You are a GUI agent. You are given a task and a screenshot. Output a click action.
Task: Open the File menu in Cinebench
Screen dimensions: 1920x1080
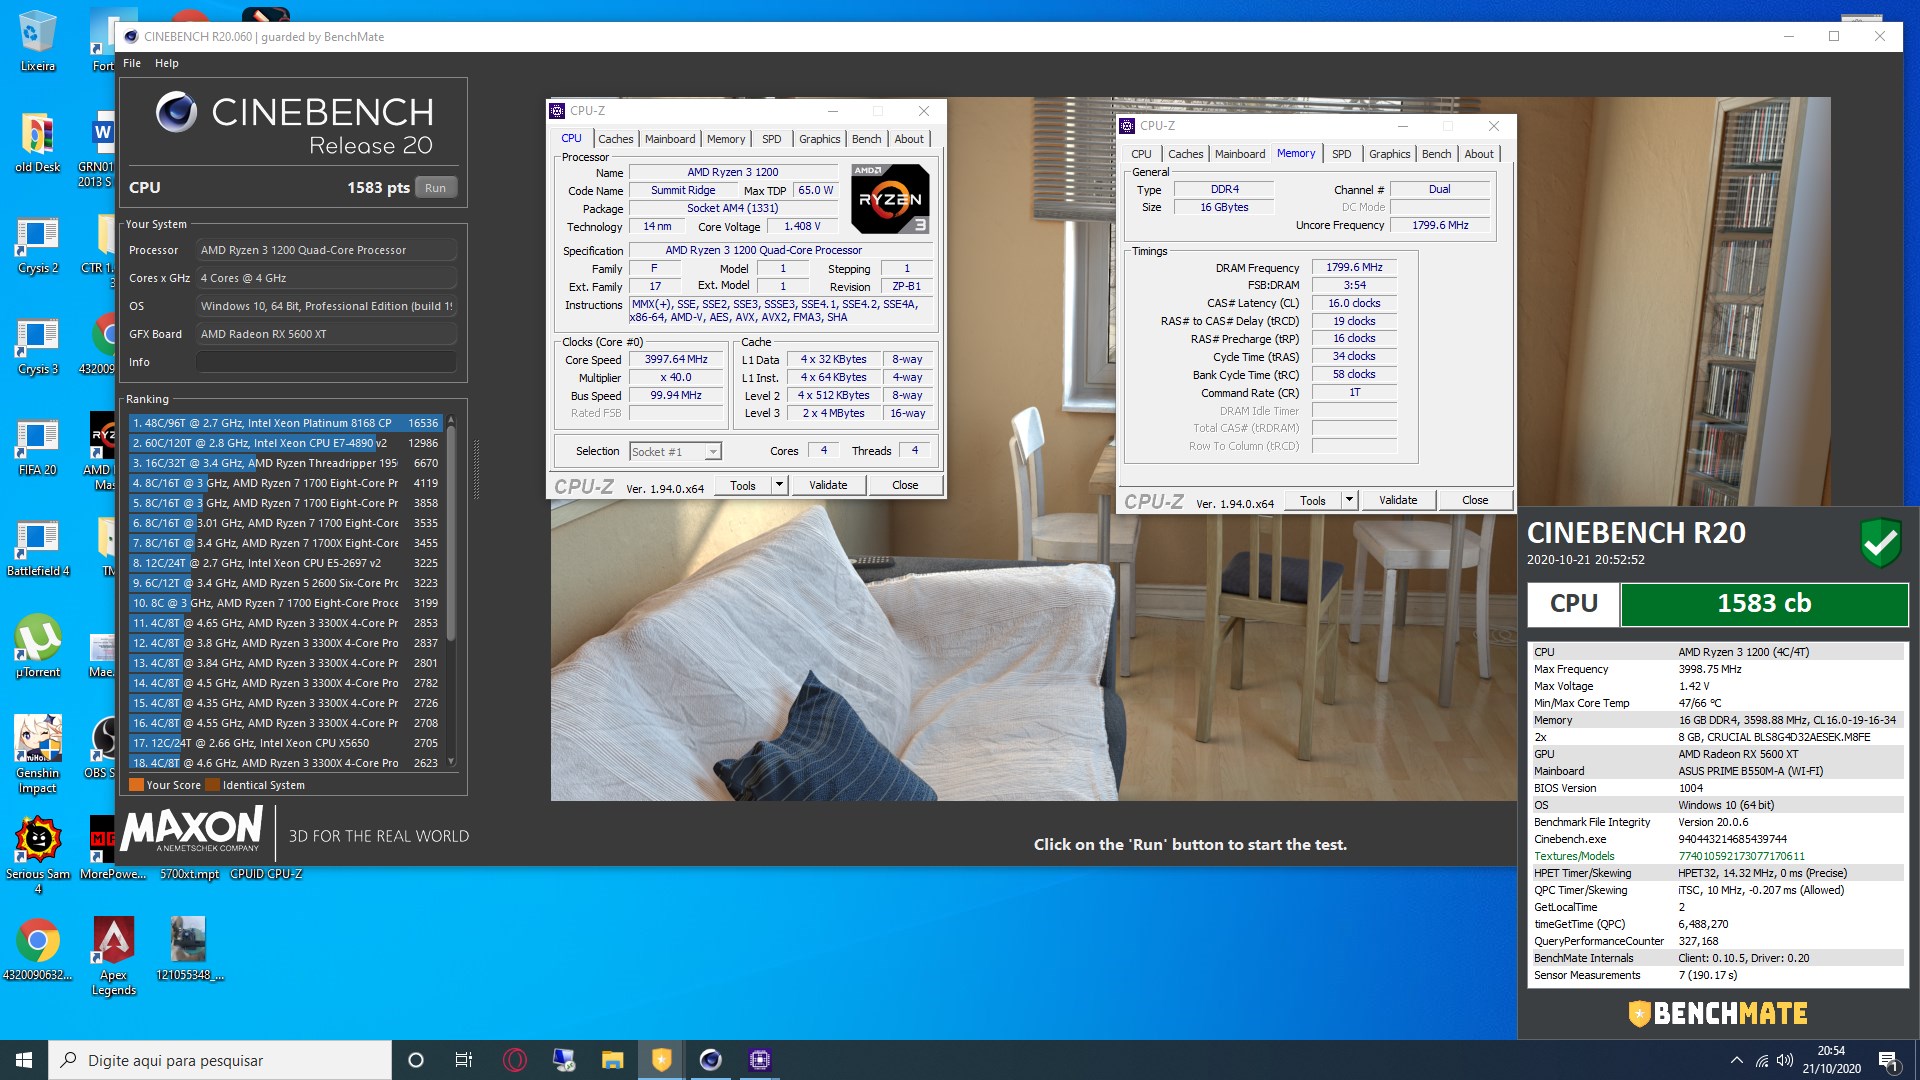pos(132,63)
